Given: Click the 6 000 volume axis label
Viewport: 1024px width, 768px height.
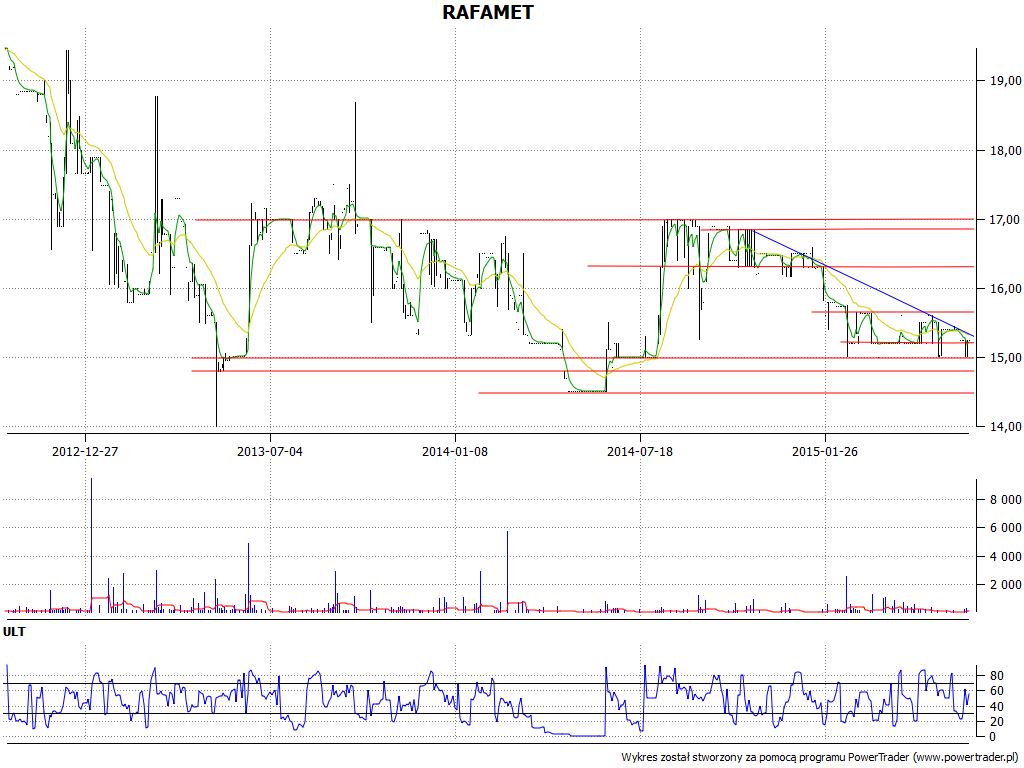Looking at the screenshot, I should tap(1006, 528).
